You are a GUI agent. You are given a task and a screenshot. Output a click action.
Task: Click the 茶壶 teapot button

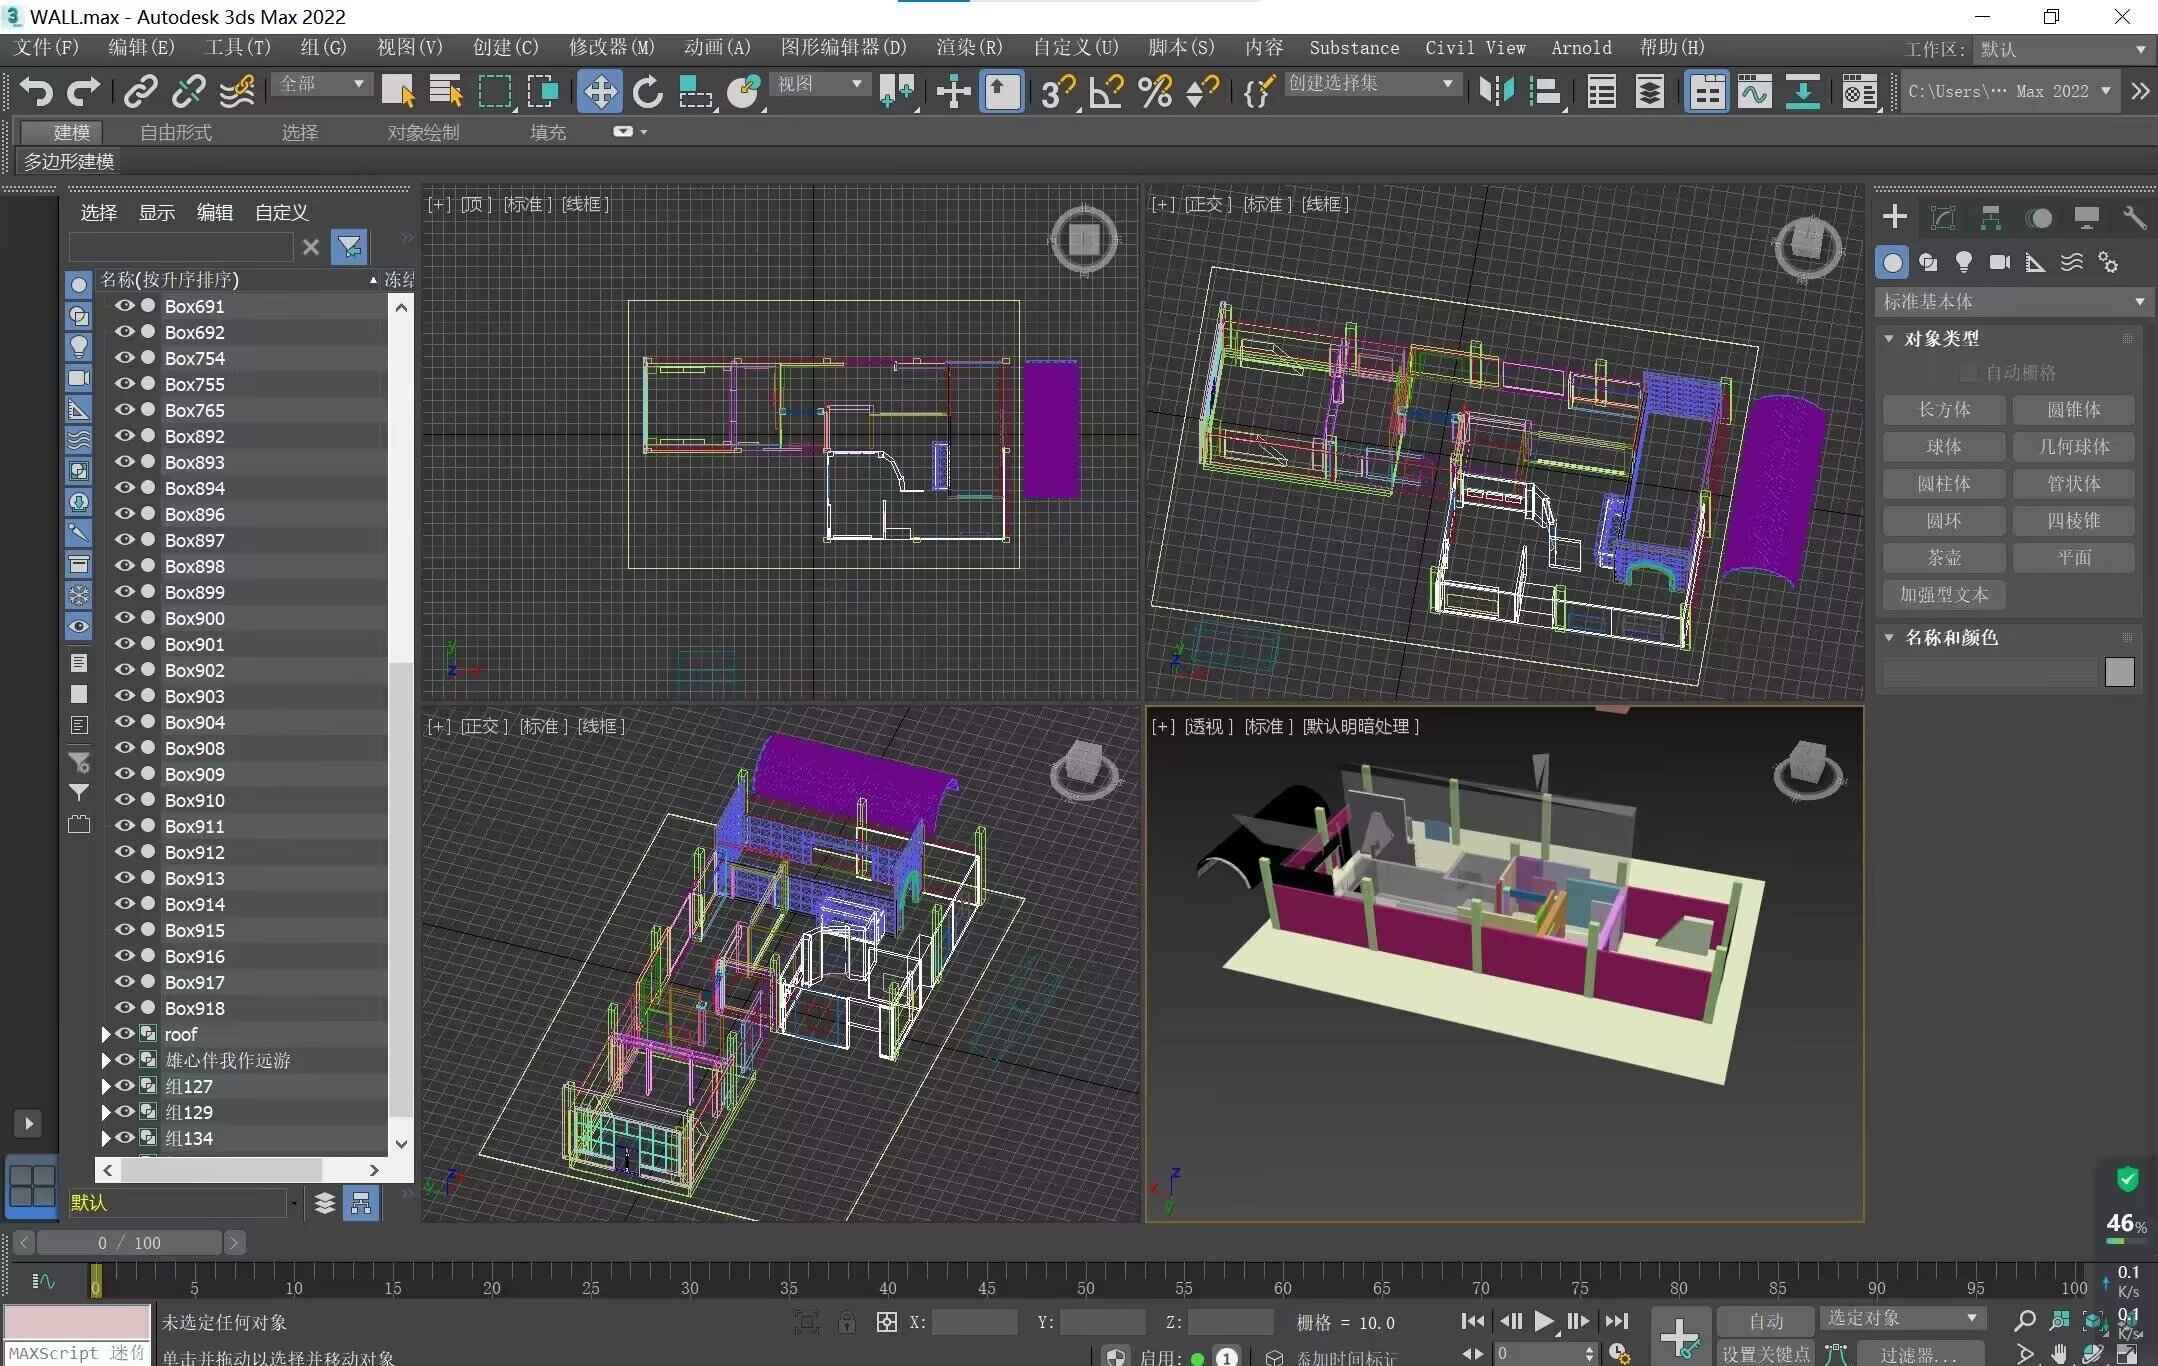(1943, 558)
